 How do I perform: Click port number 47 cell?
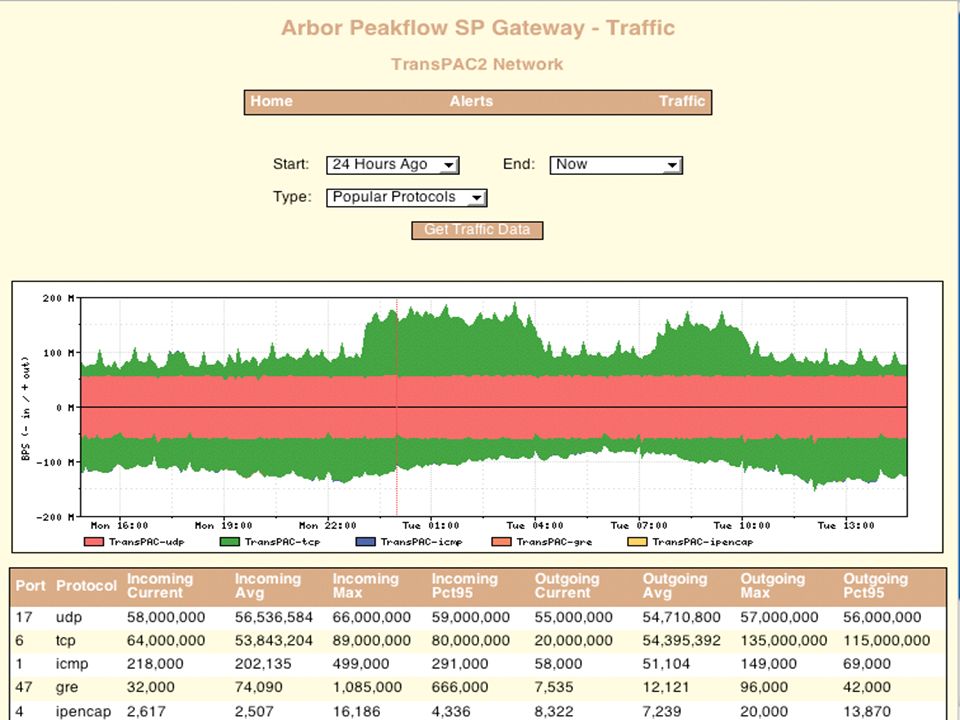click(x=24, y=688)
